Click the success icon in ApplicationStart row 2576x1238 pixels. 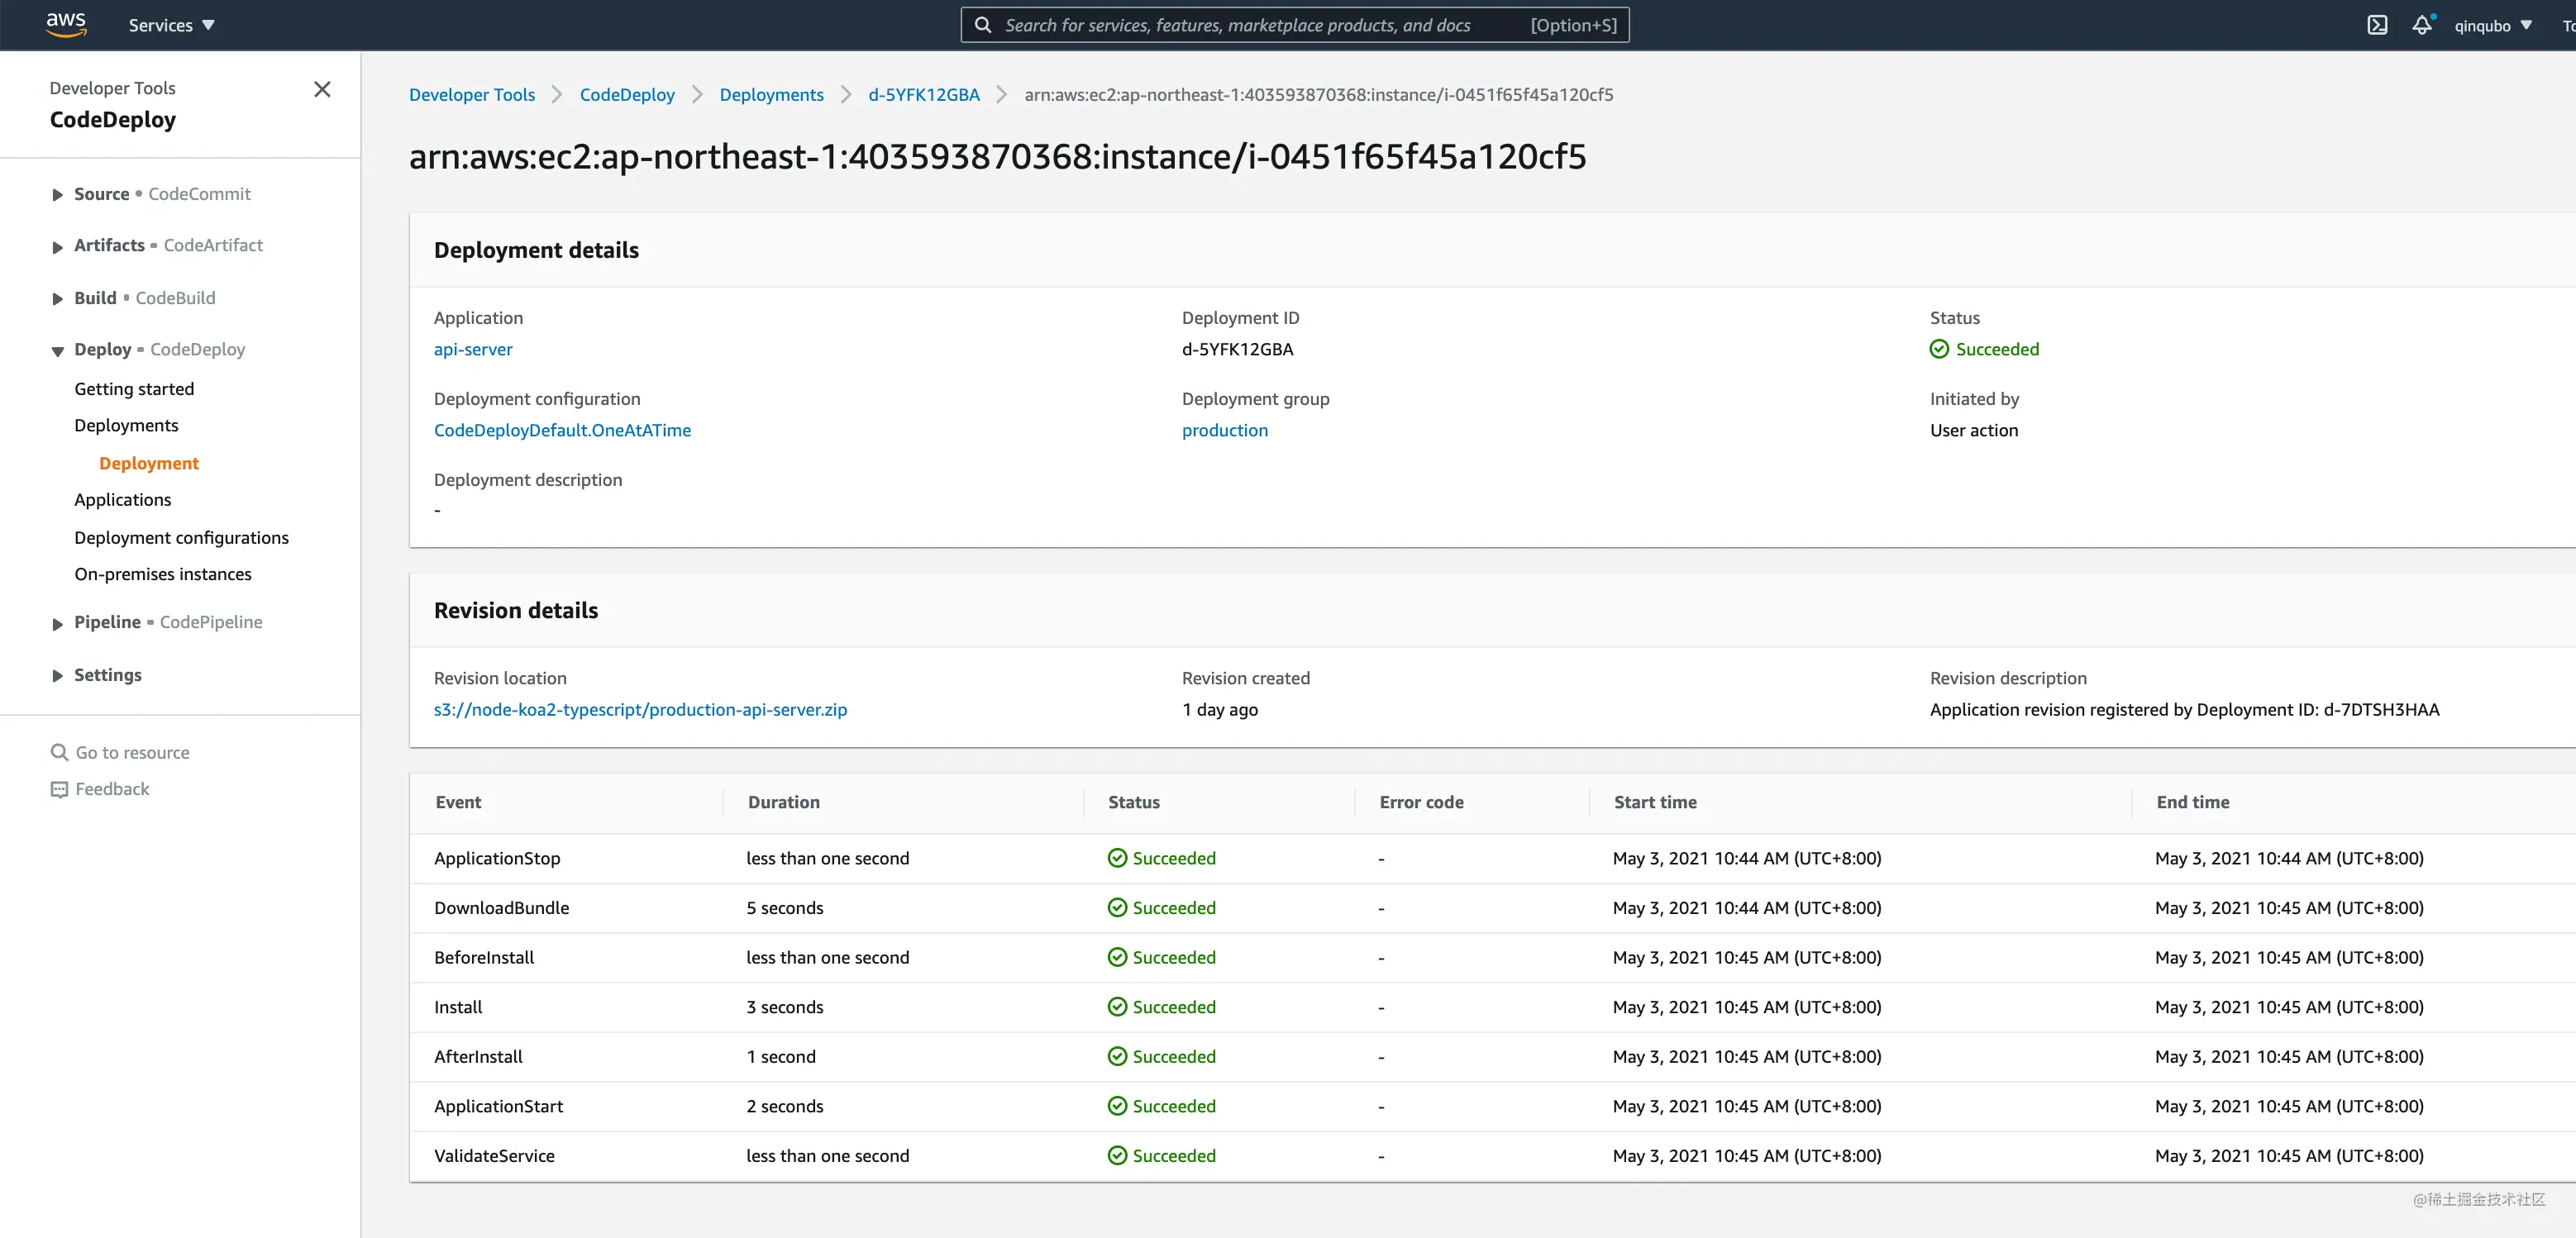point(1117,1106)
